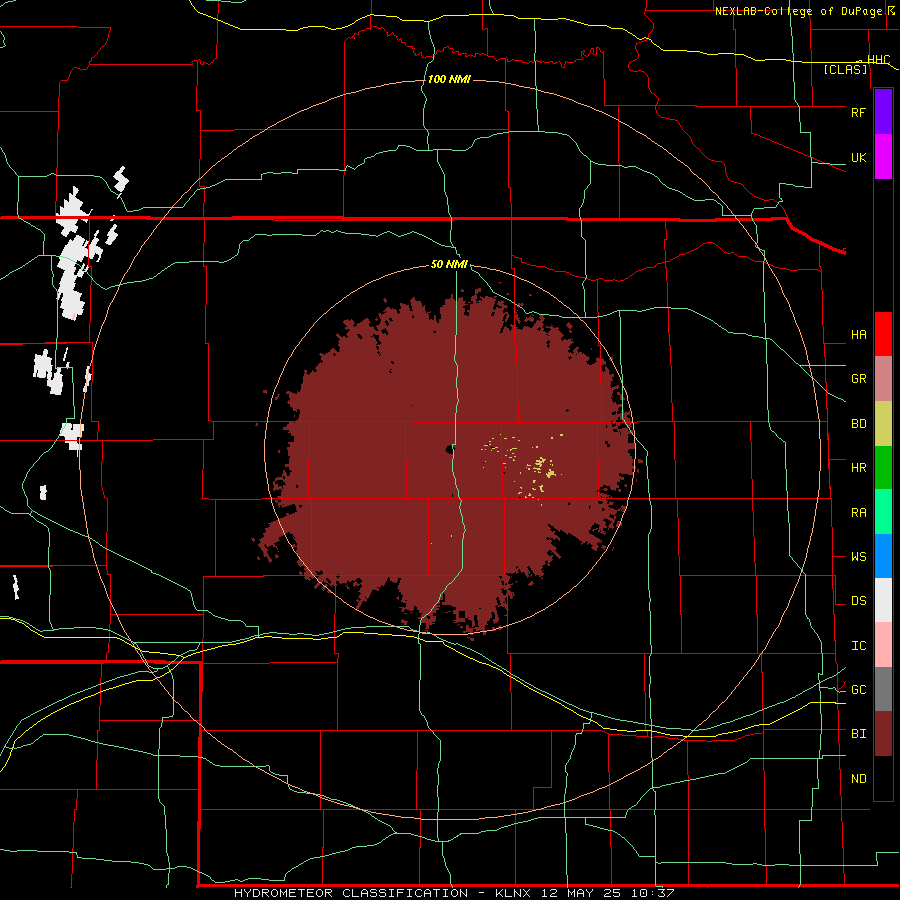The height and width of the screenshot is (900, 900).
Task: Click the "UK" legend label
Action: point(858,157)
